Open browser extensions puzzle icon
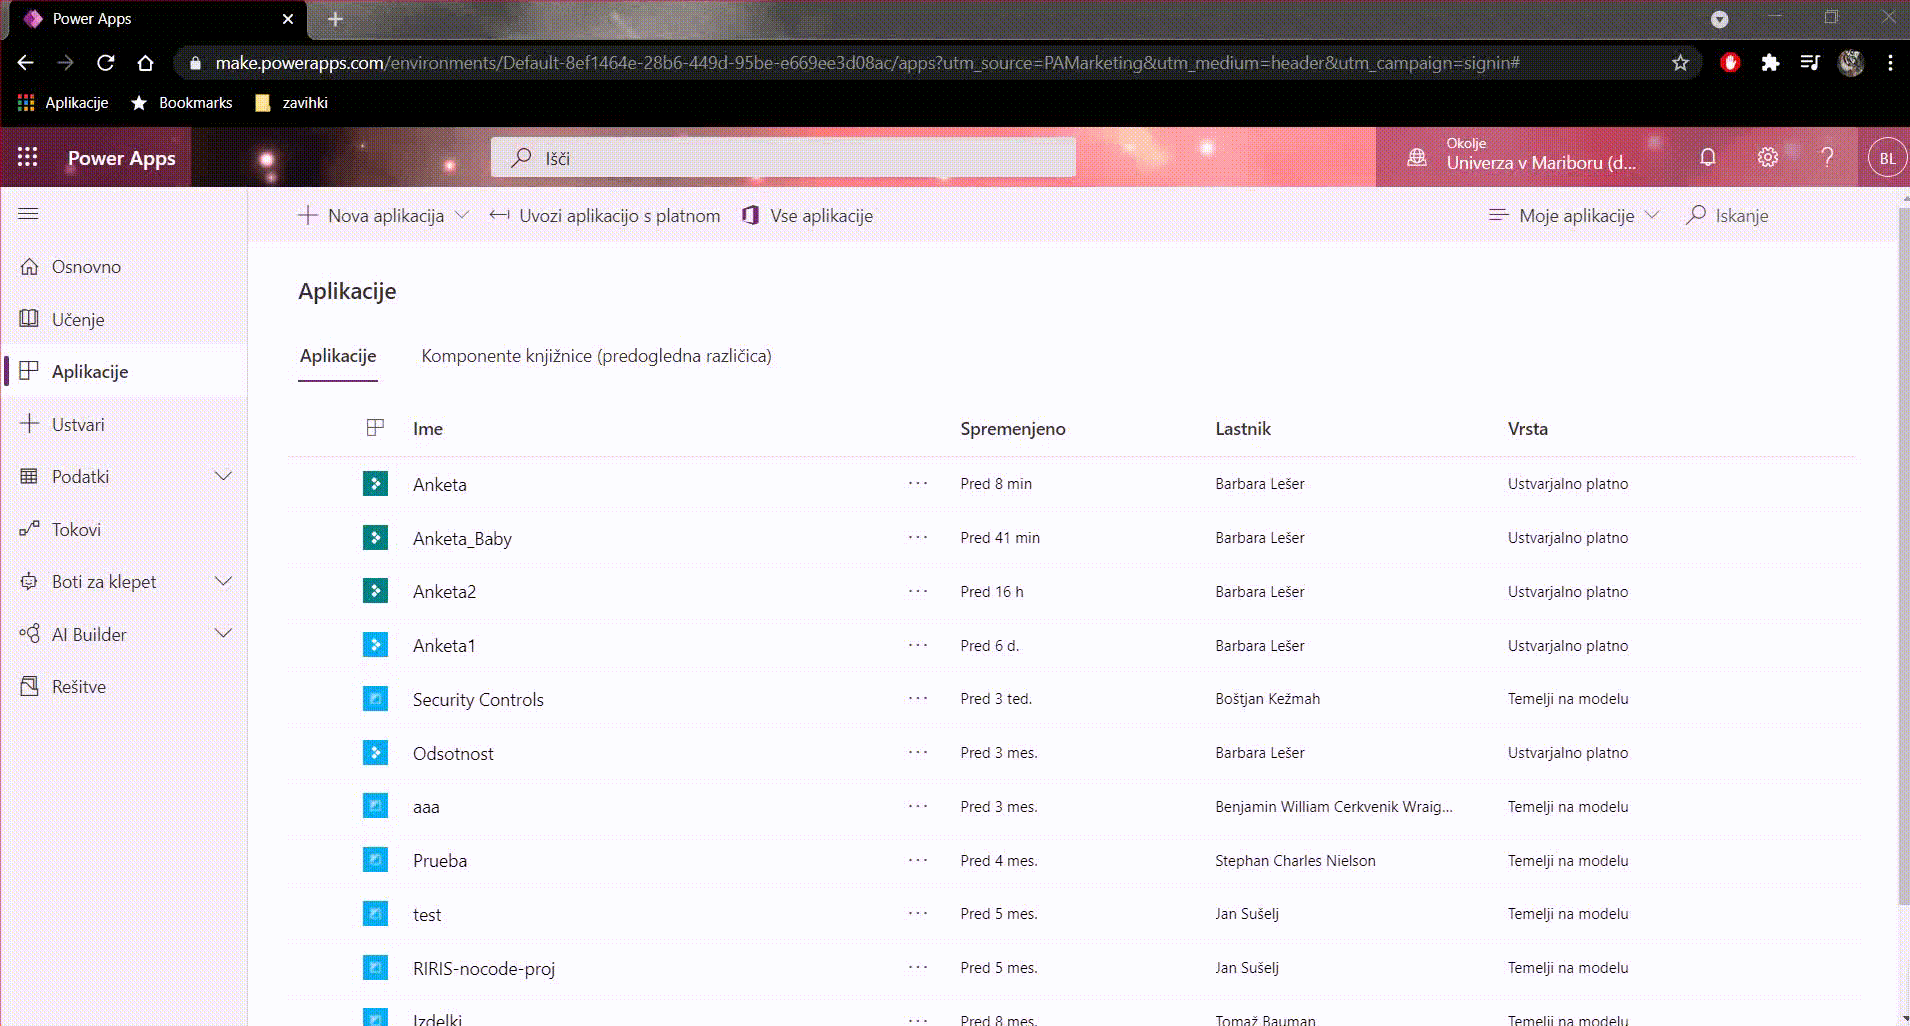This screenshot has height=1026, width=1910. coord(1770,63)
